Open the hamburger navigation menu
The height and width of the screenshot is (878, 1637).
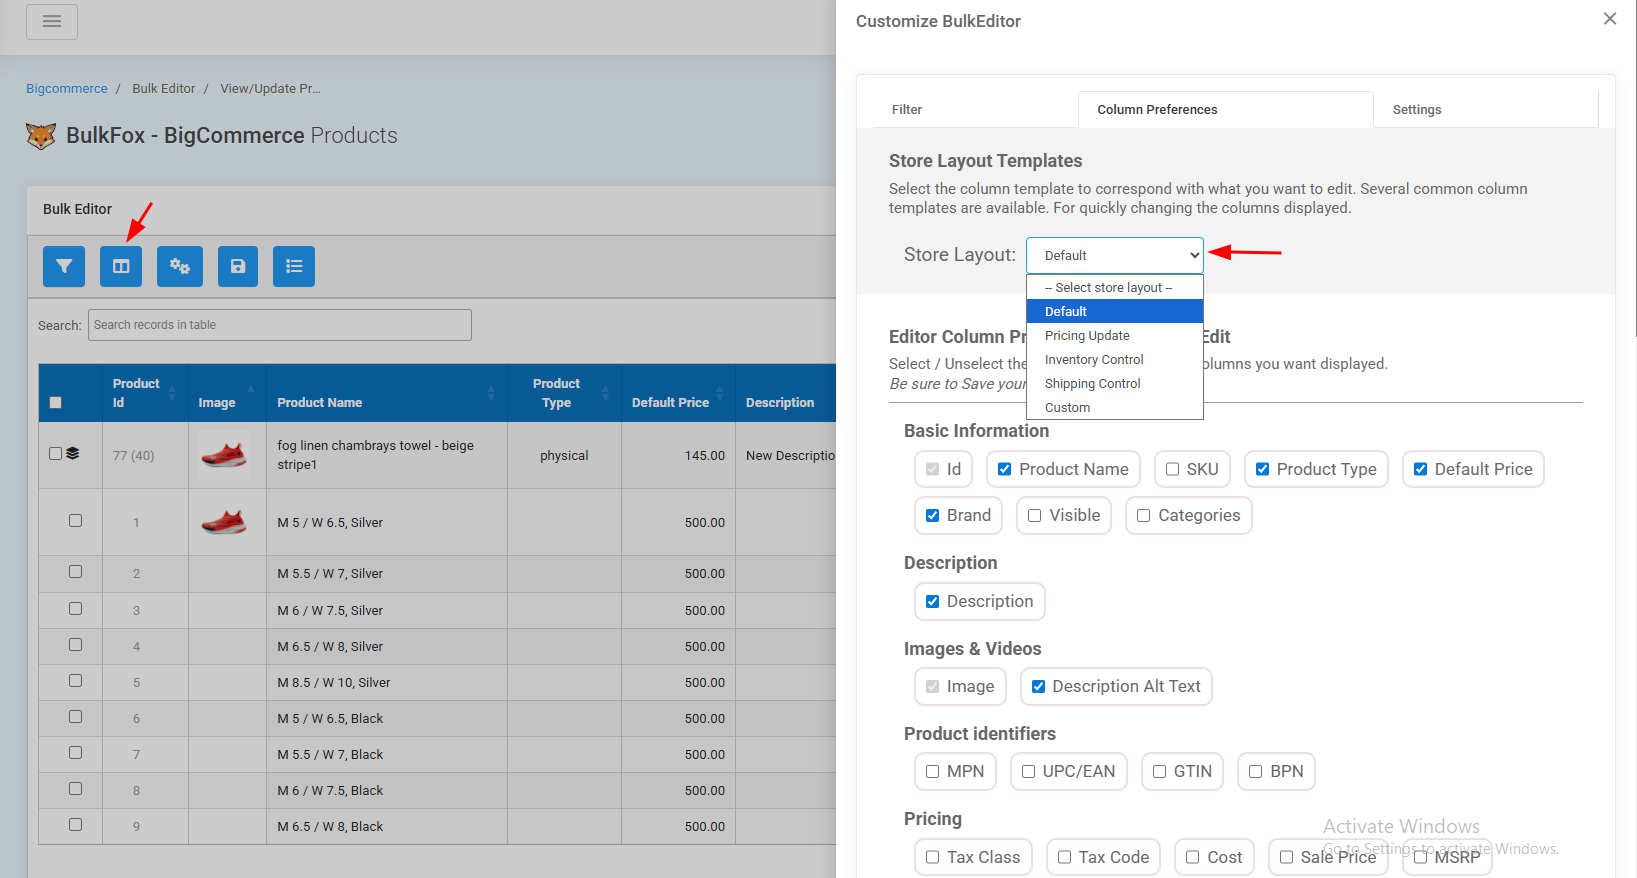pos(52,21)
